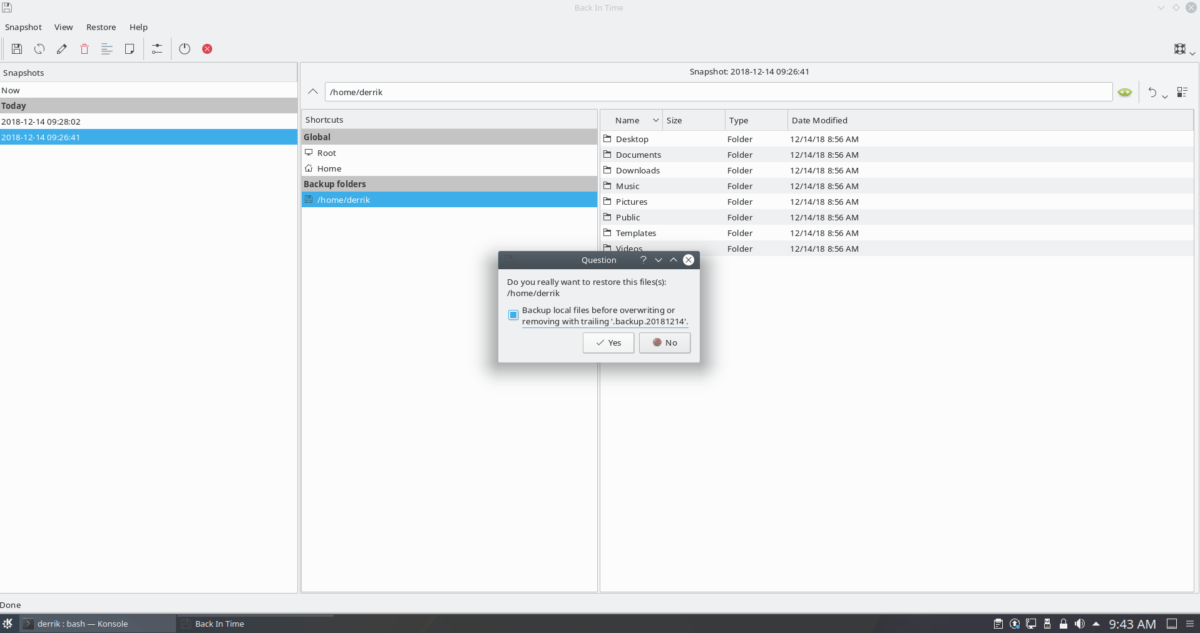Click the Snapshots view list icon

(x=1183, y=92)
